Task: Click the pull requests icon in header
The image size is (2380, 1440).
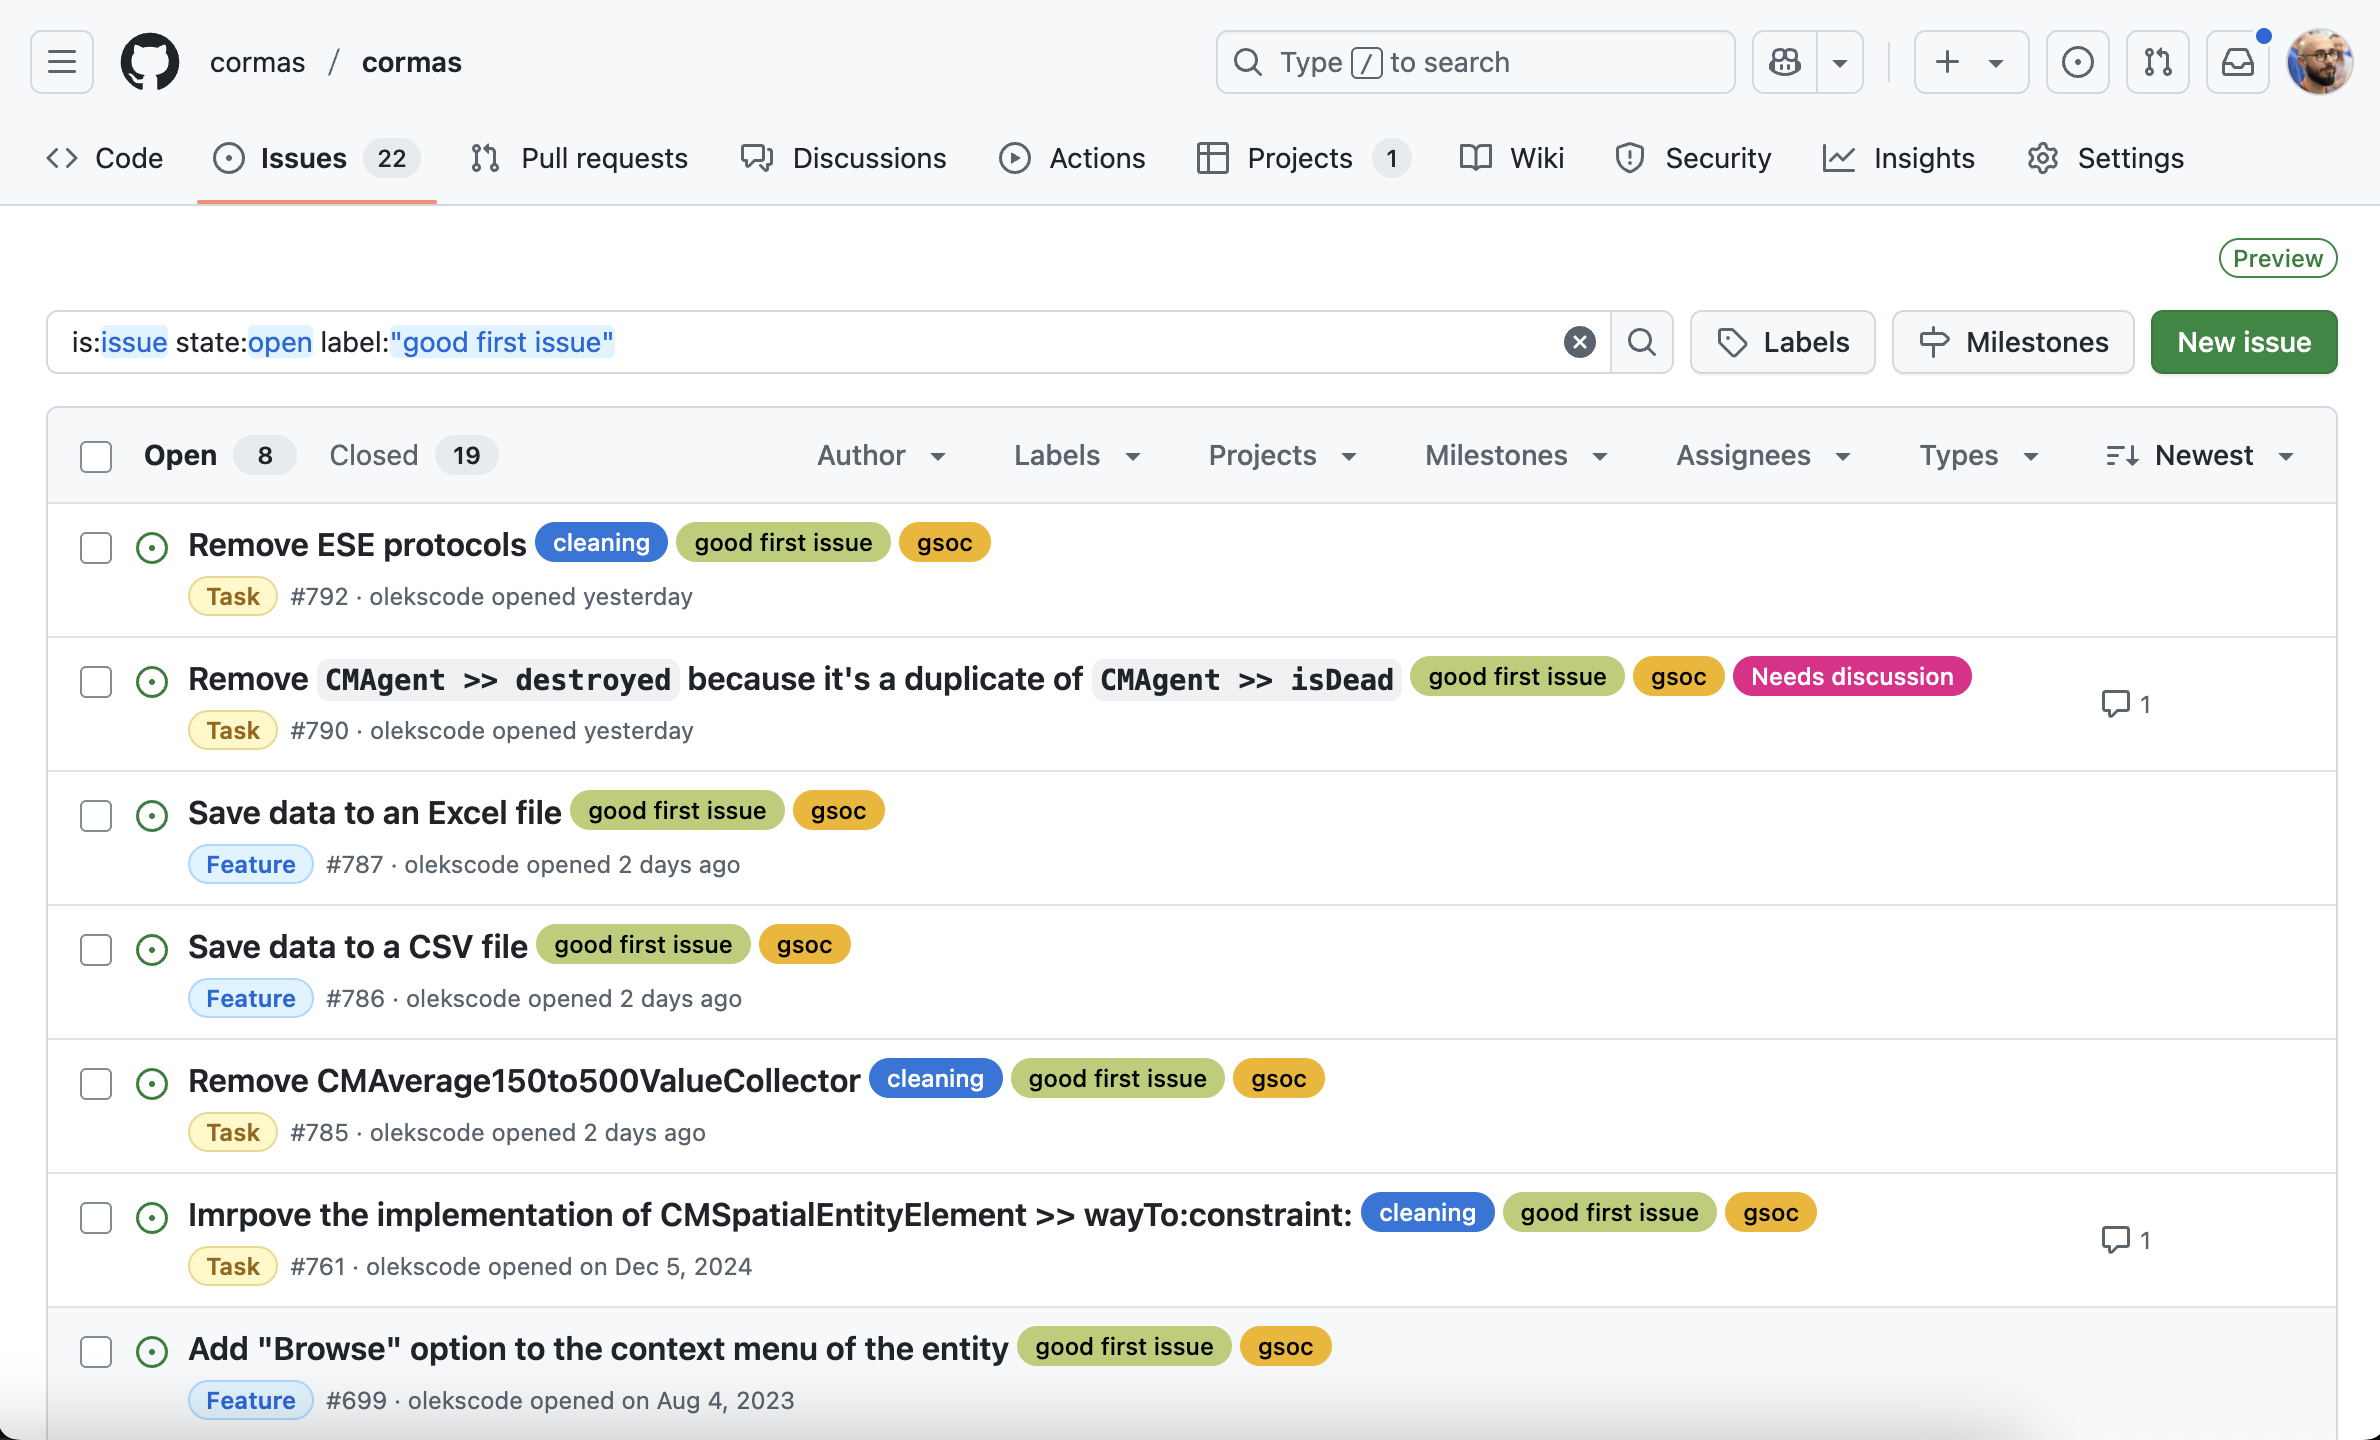Action: click(x=2157, y=62)
